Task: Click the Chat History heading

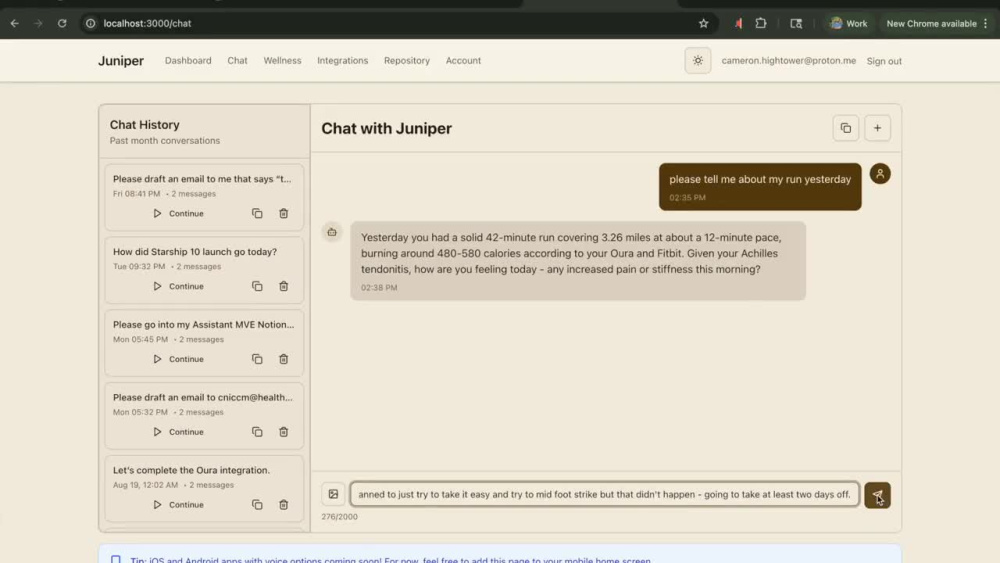Action: click(x=145, y=125)
